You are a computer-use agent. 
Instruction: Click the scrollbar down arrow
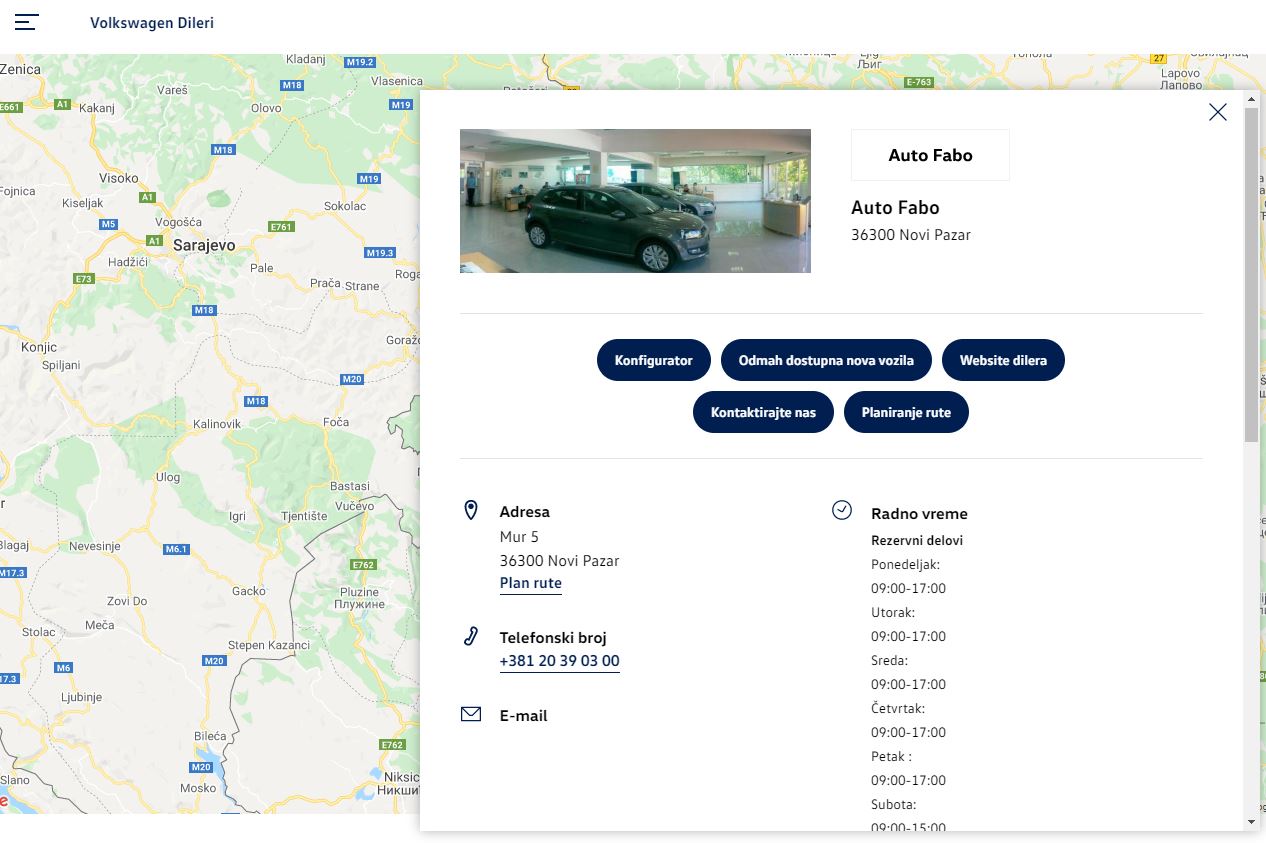tap(1251, 821)
